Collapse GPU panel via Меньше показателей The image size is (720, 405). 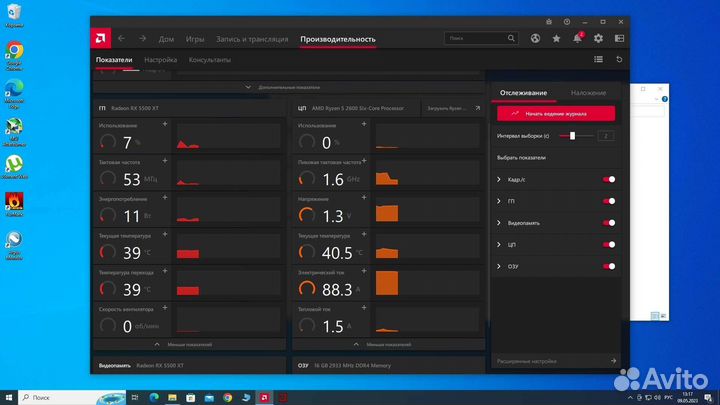189,344
